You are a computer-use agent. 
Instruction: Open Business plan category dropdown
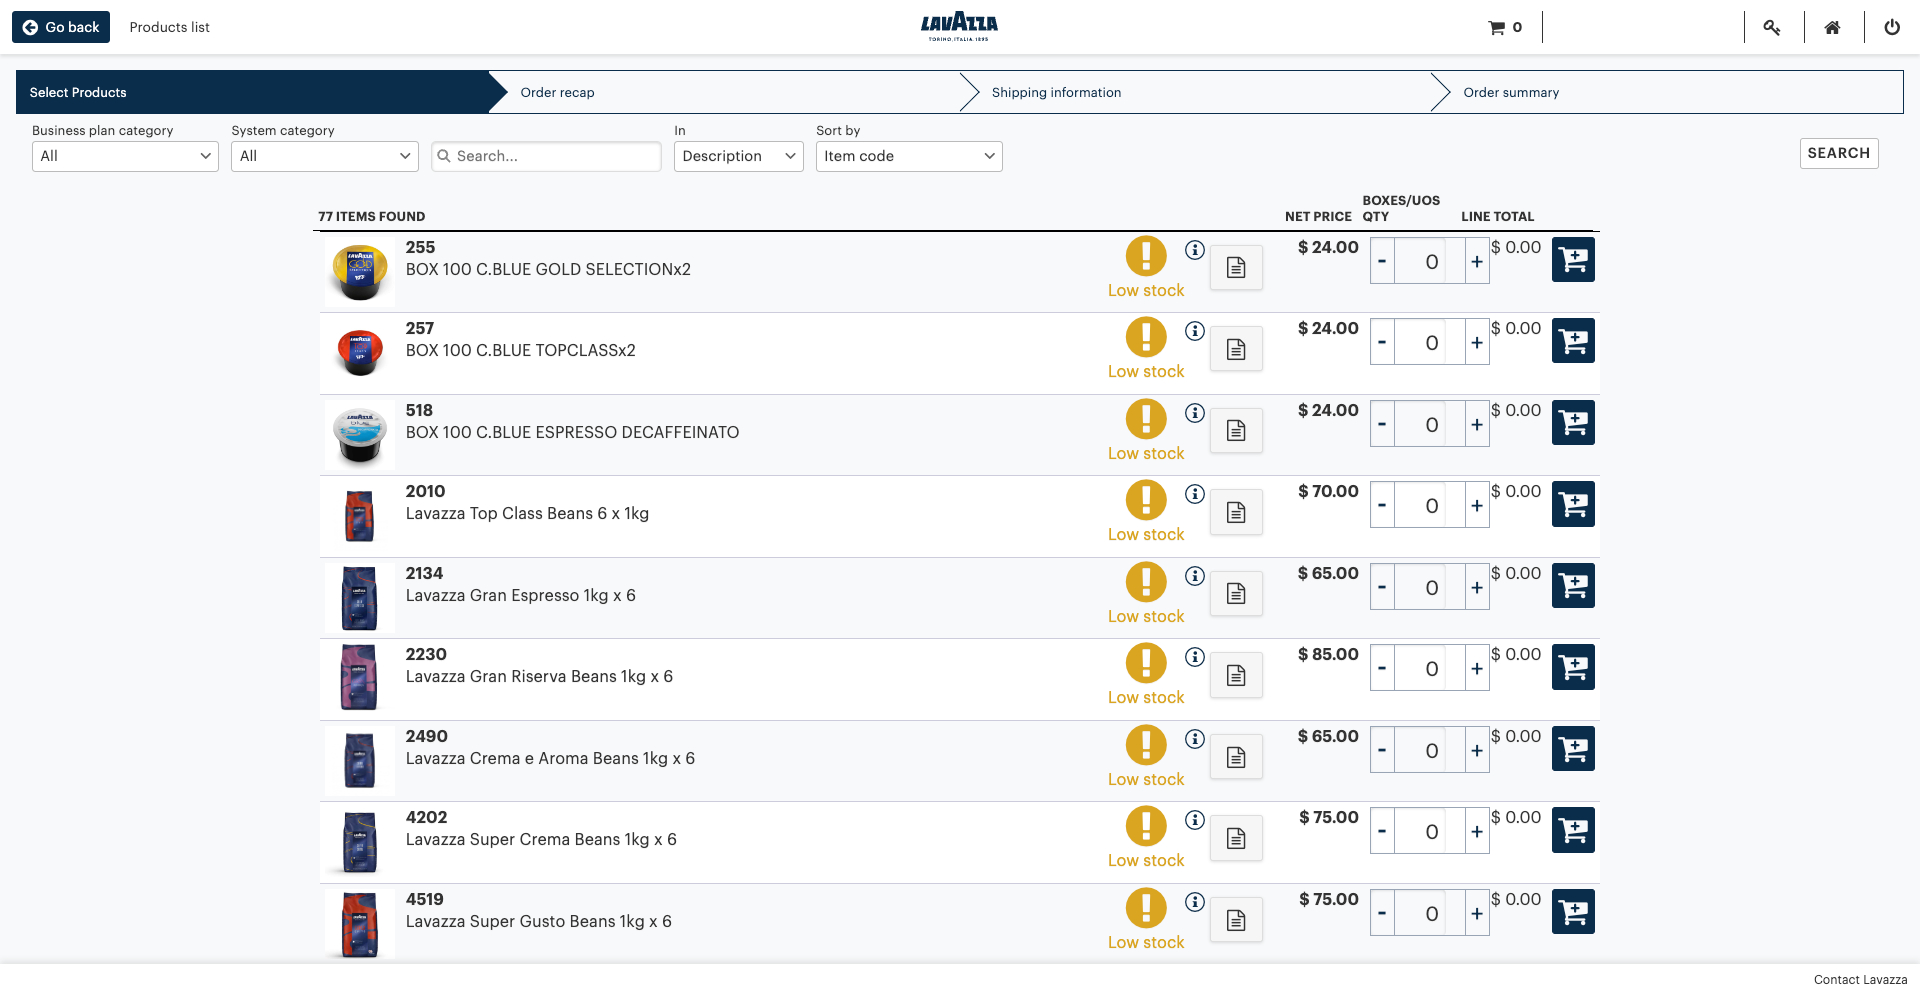[125, 156]
